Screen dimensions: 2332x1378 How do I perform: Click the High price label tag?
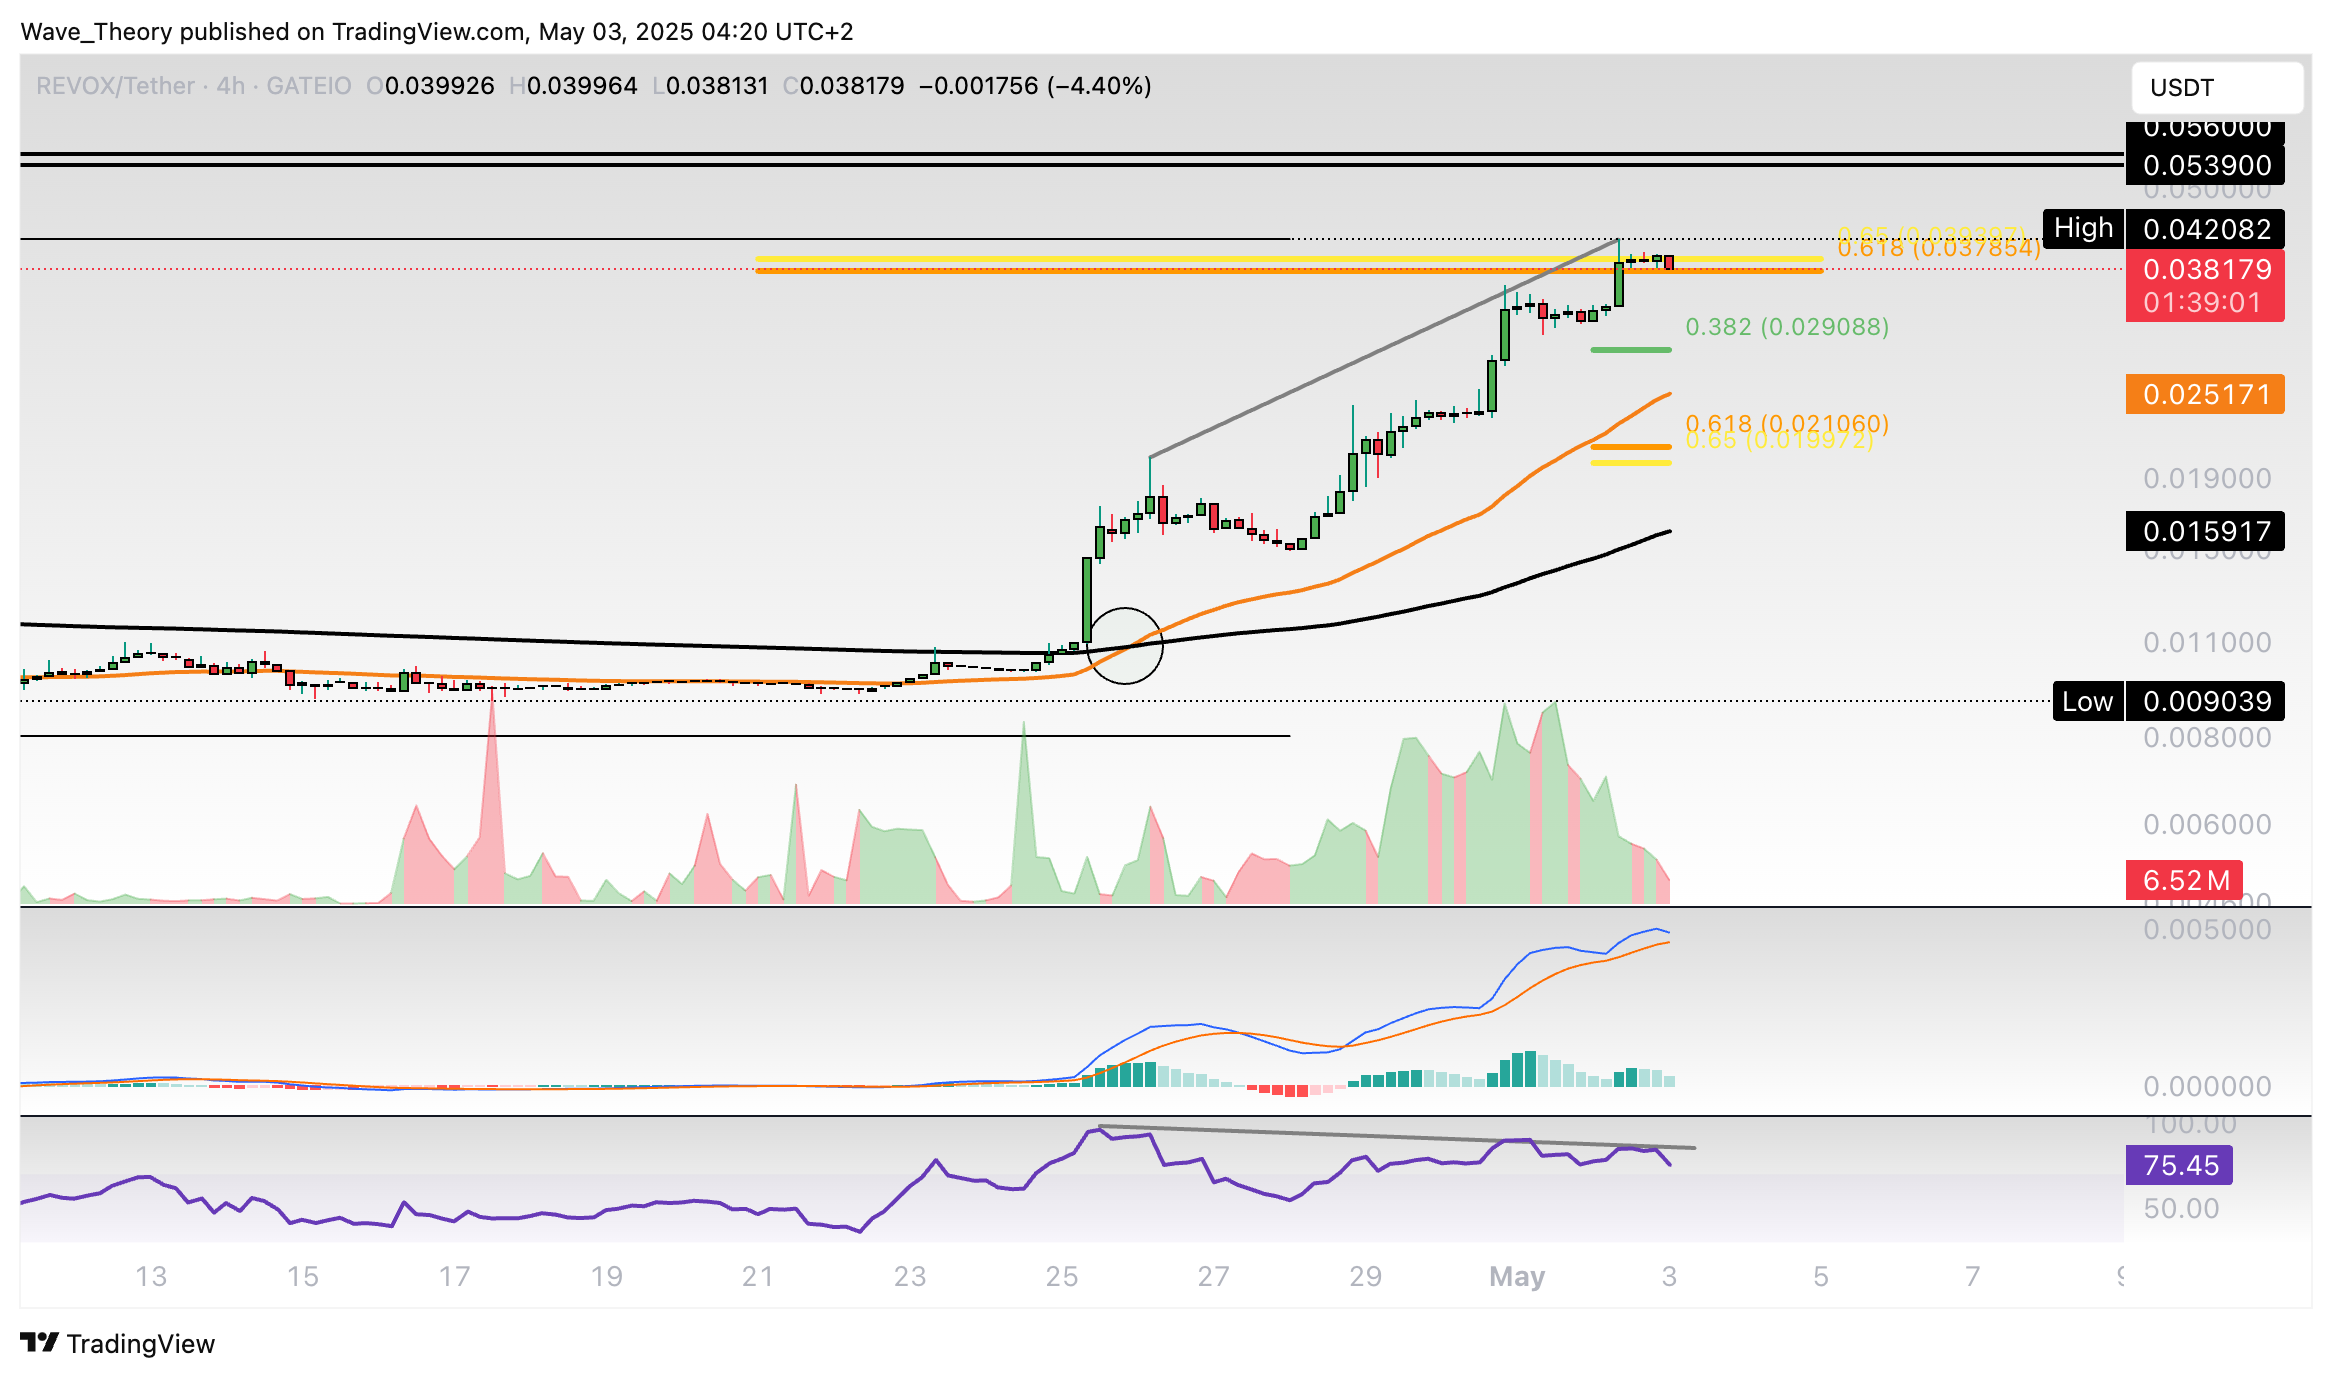coord(2083,229)
